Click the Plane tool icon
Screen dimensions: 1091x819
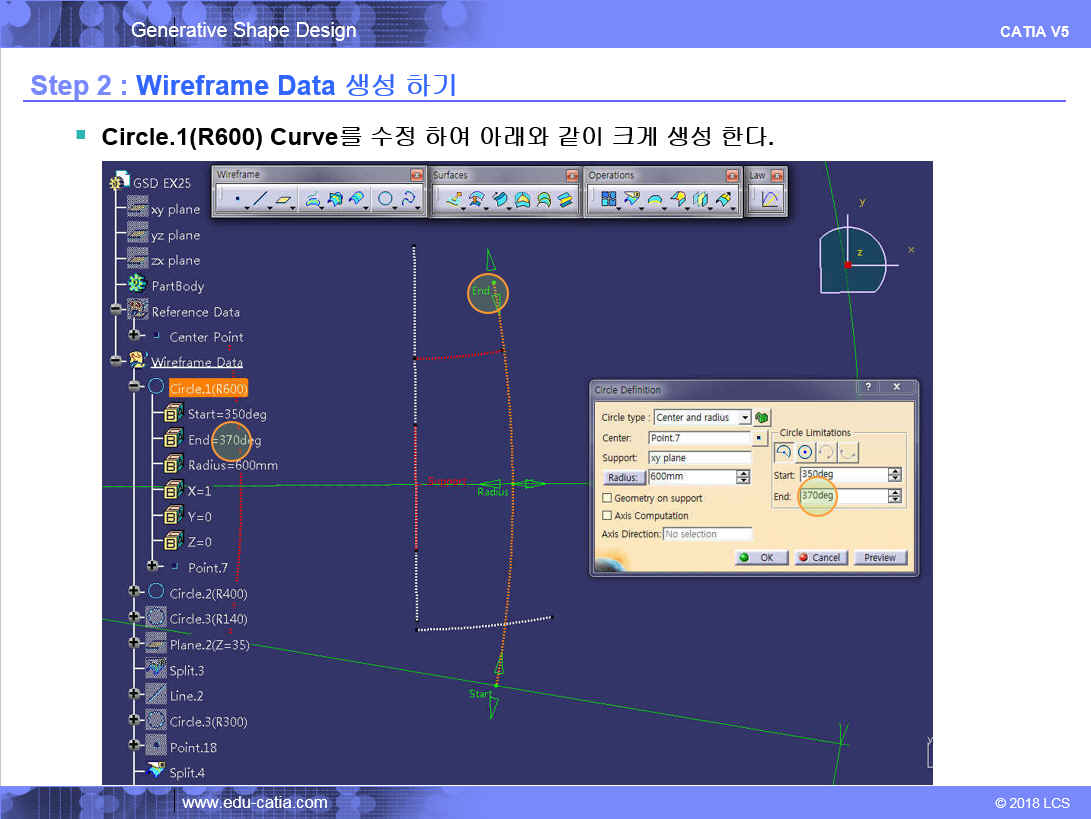(x=284, y=200)
